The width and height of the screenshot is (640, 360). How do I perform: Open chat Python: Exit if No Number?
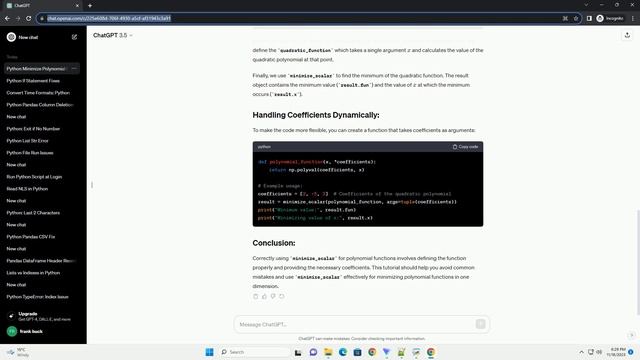pos(33,129)
